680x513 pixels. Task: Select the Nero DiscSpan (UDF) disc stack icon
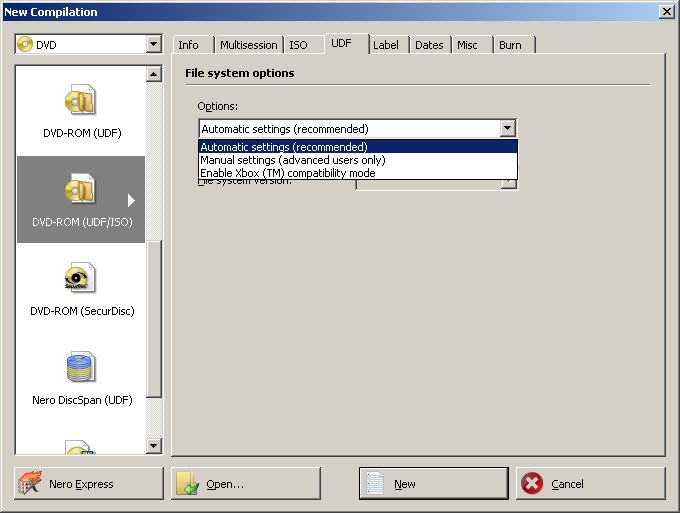click(81, 367)
